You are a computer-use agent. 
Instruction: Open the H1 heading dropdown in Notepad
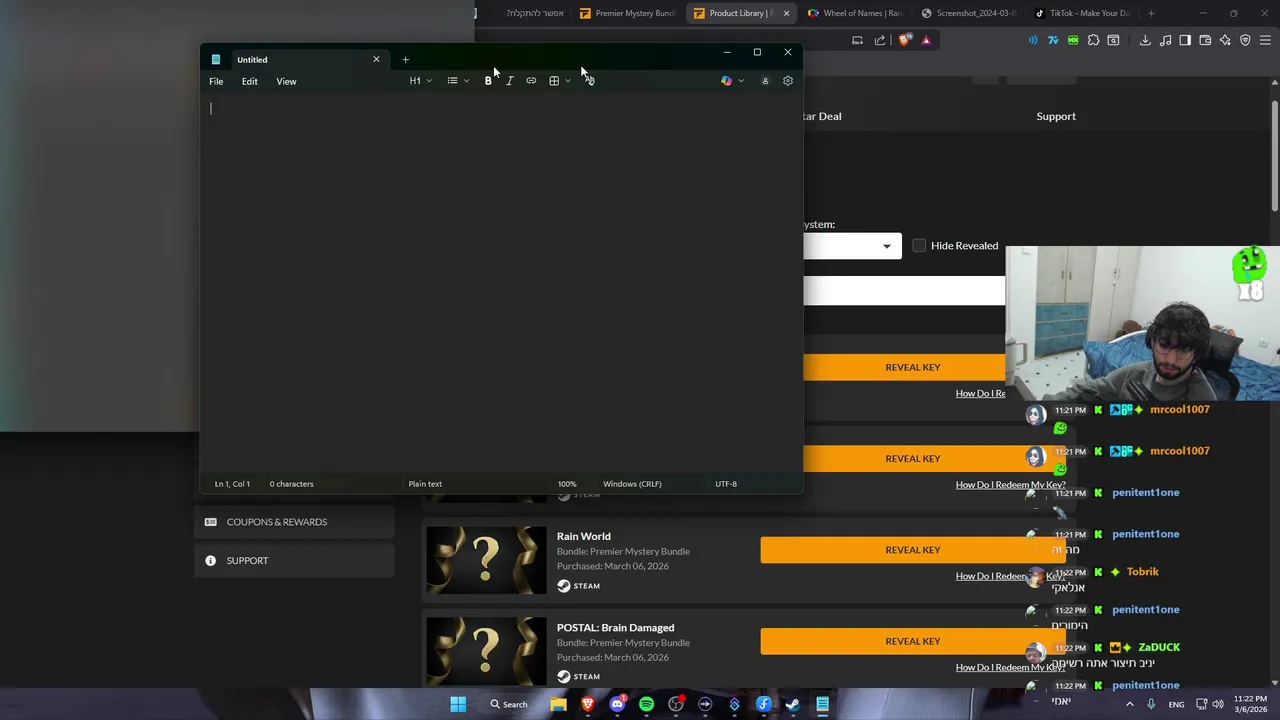point(421,81)
